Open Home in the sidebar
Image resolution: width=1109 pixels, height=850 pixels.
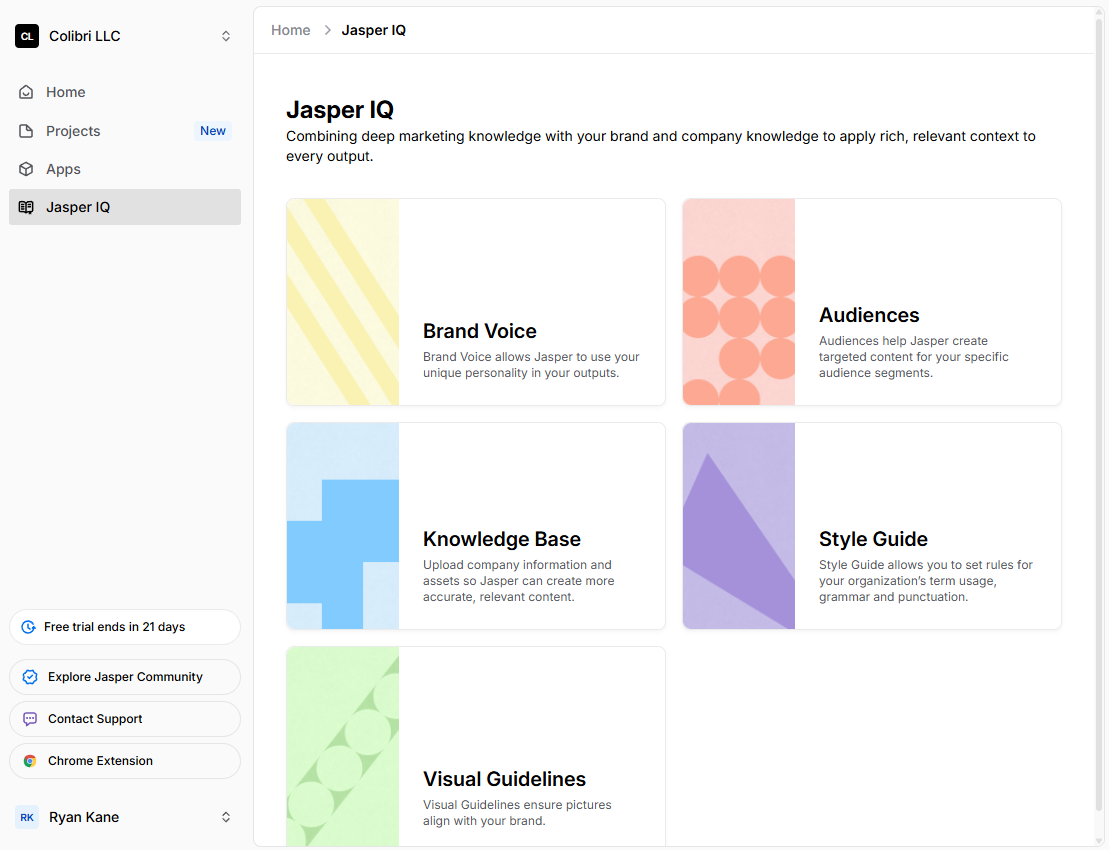pos(124,92)
